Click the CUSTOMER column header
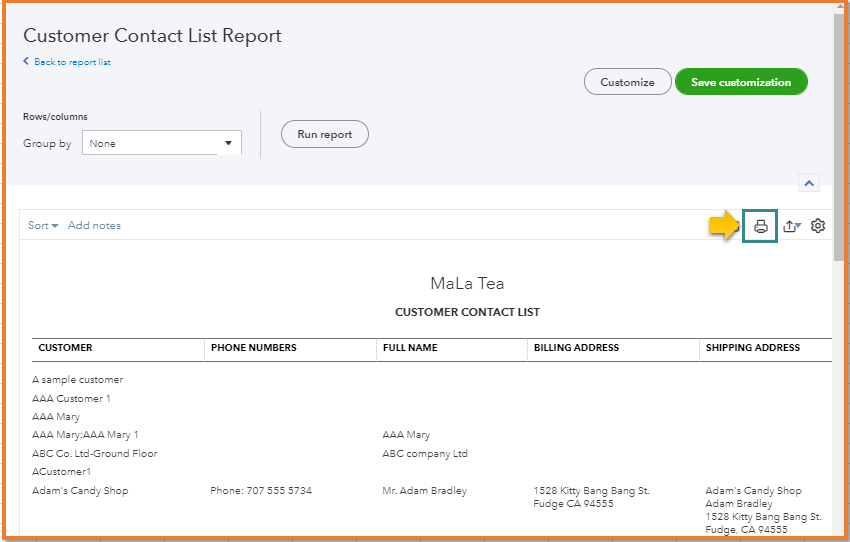 pos(65,348)
